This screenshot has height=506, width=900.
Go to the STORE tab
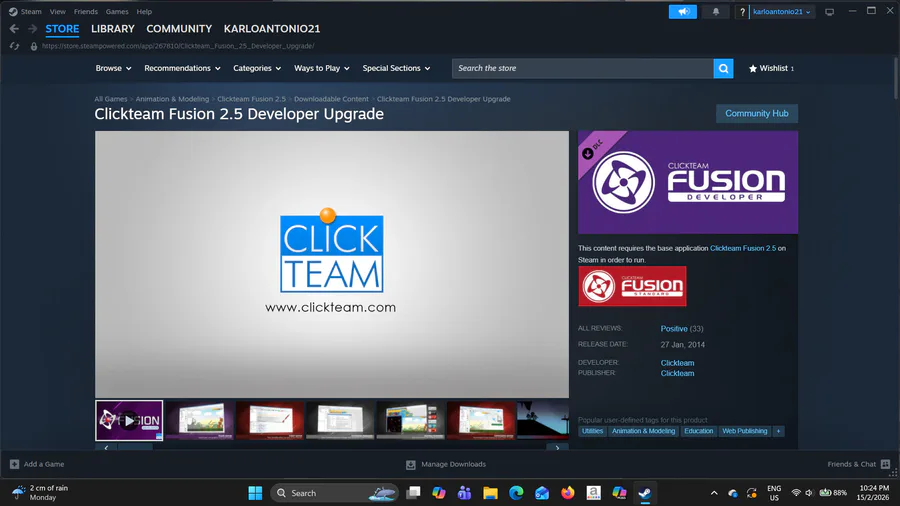click(x=62, y=29)
